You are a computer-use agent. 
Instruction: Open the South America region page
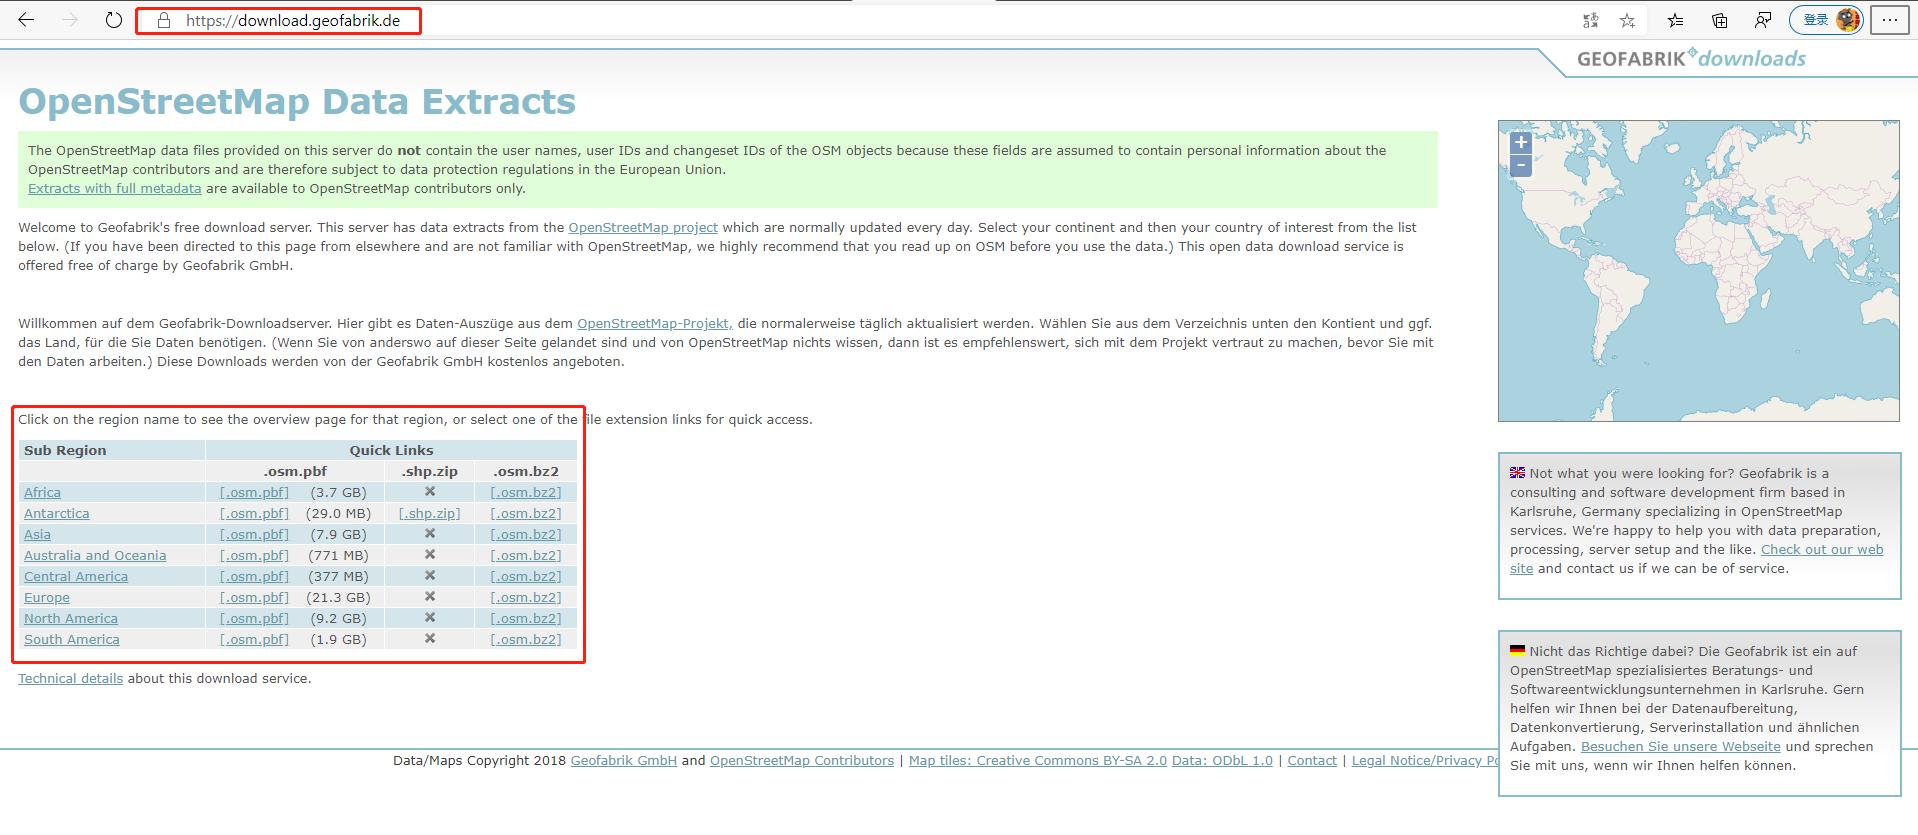(x=72, y=639)
